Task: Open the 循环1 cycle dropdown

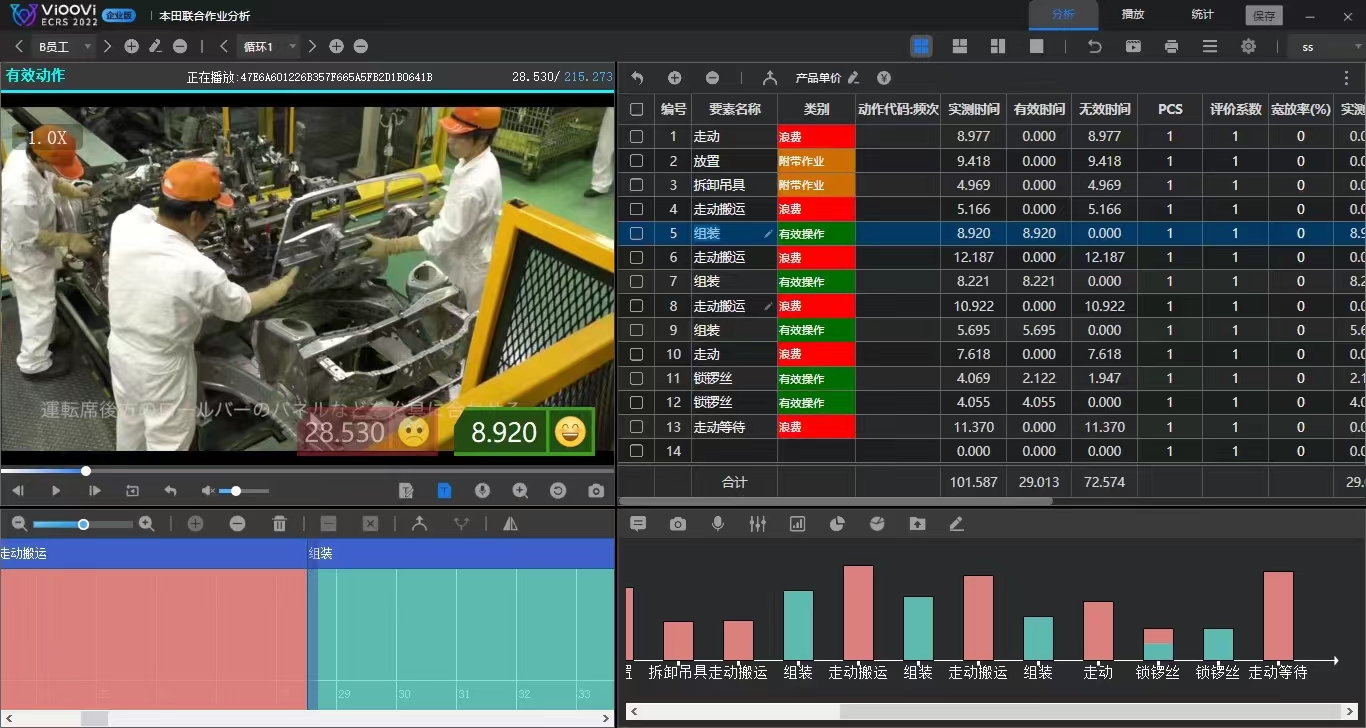Action: [269, 47]
